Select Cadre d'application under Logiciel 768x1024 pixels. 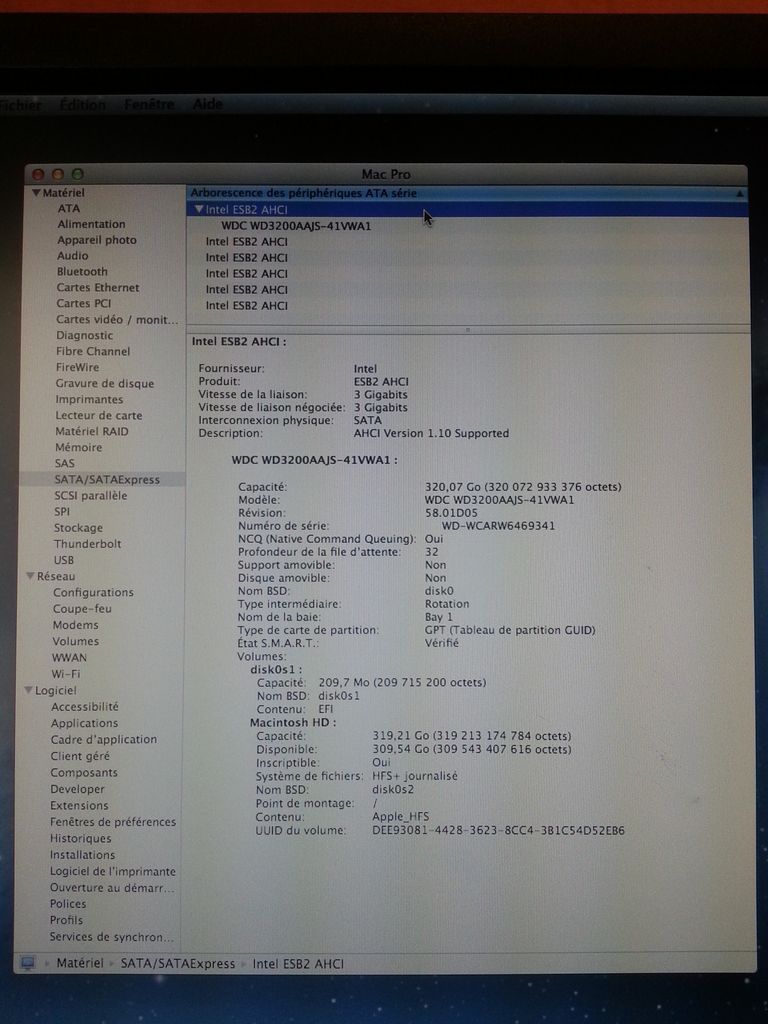pos(104,739)
